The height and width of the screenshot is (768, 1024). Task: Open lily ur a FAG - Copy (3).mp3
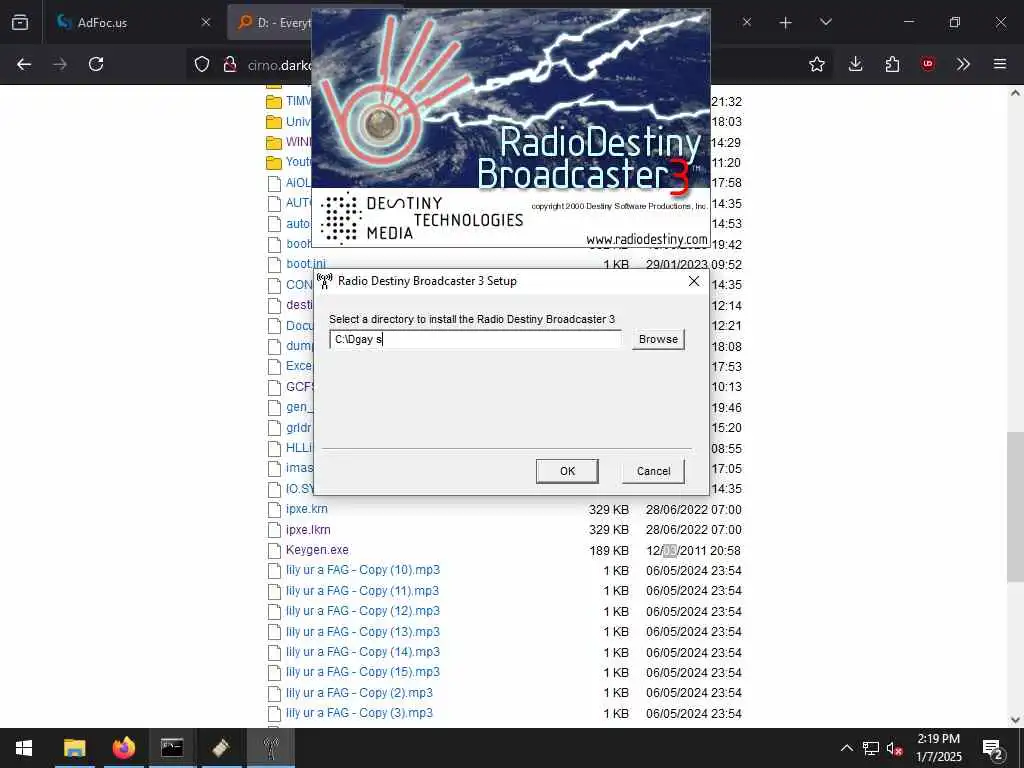359,712
